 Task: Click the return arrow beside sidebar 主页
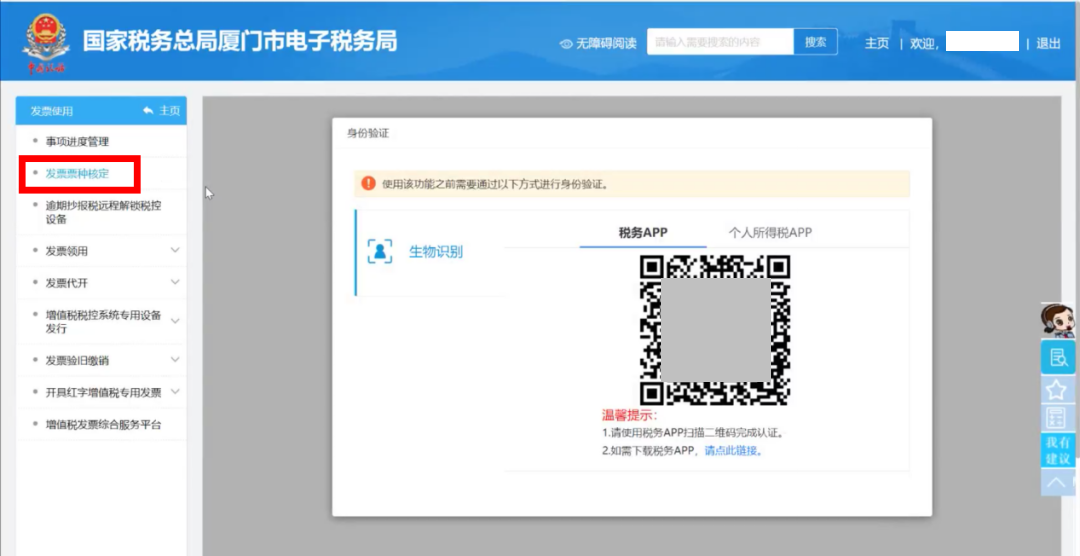pos(148,110)
